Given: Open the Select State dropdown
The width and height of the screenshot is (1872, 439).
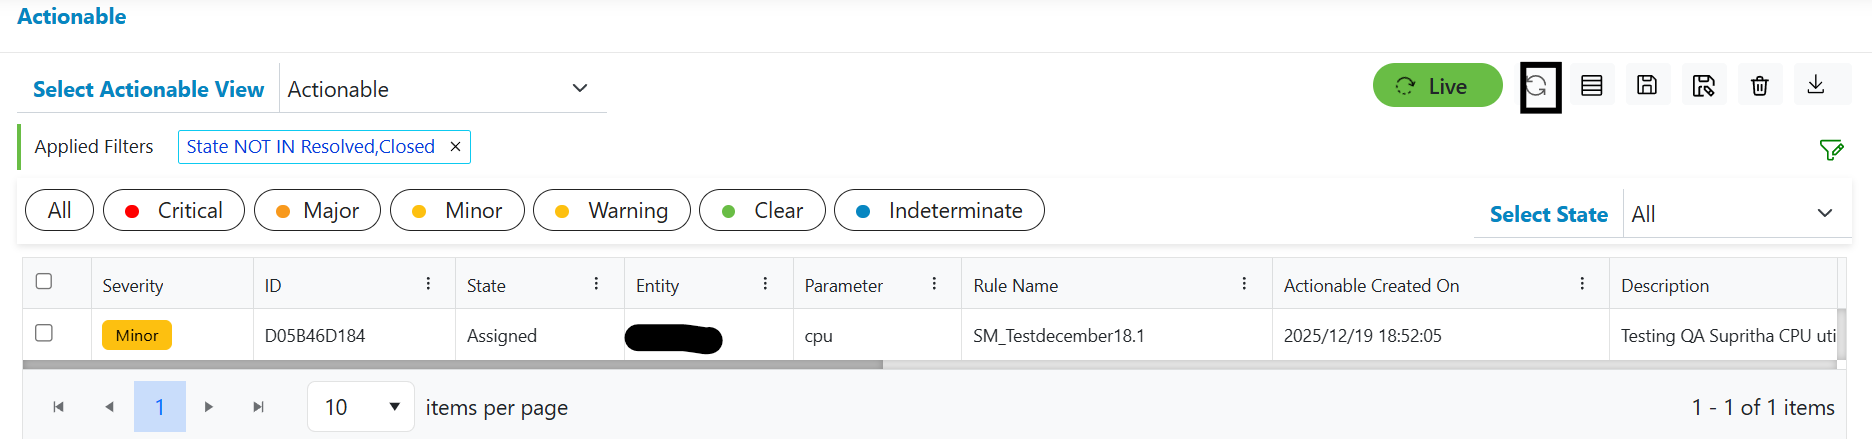Looking at the screenshot, I should (x=1824, y=214).
